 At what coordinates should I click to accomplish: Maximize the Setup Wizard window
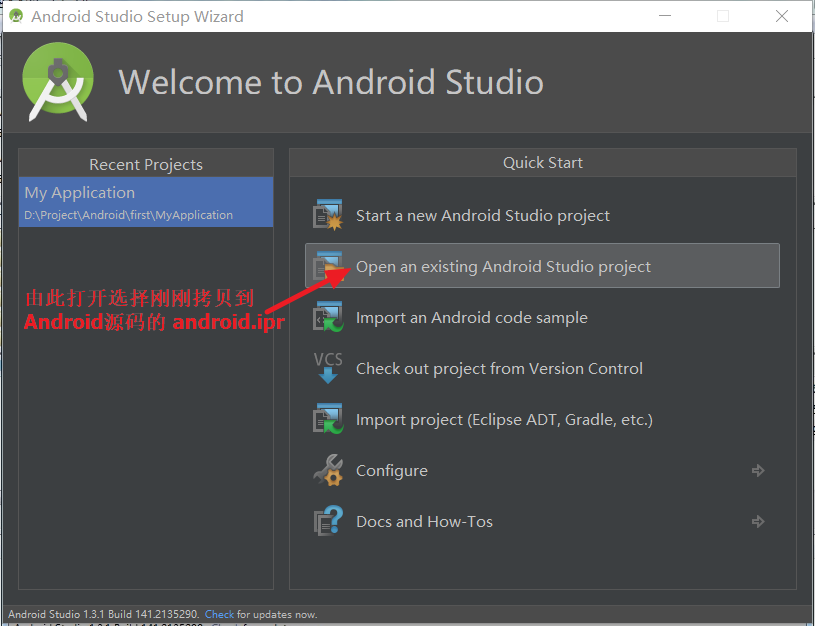(723, 16)
